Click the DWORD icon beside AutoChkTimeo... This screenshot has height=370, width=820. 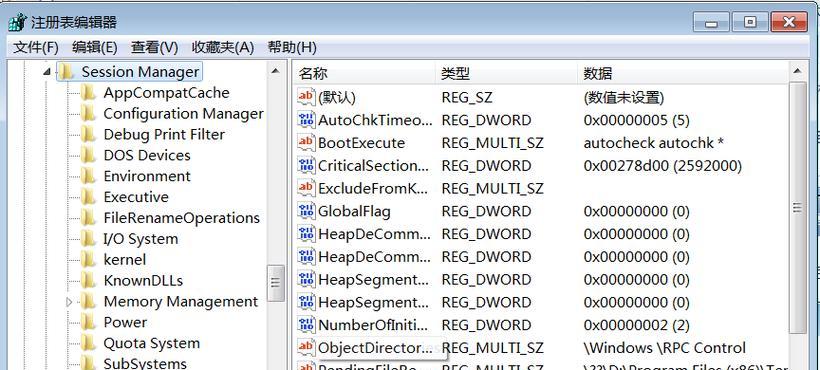coord(306,120)
